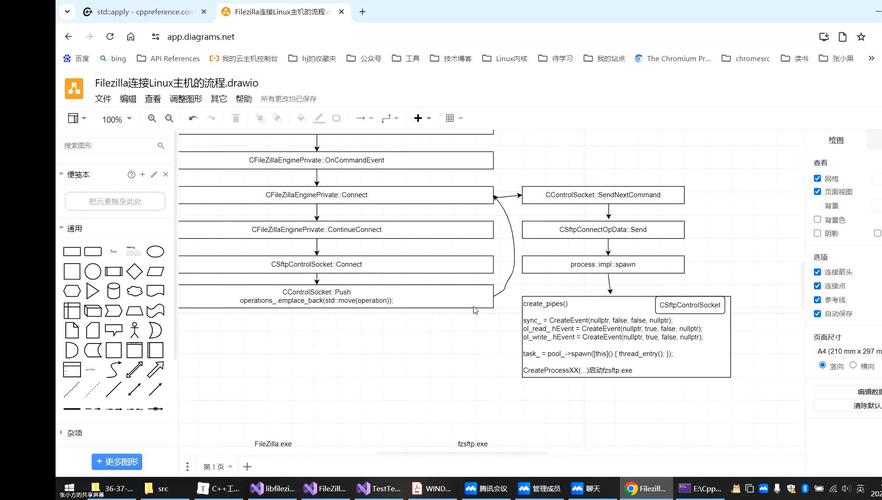Toggle the 连接箭头 connection arrows checkbox
The height and width of the screenshot is (500, 882).
(817, 272)
